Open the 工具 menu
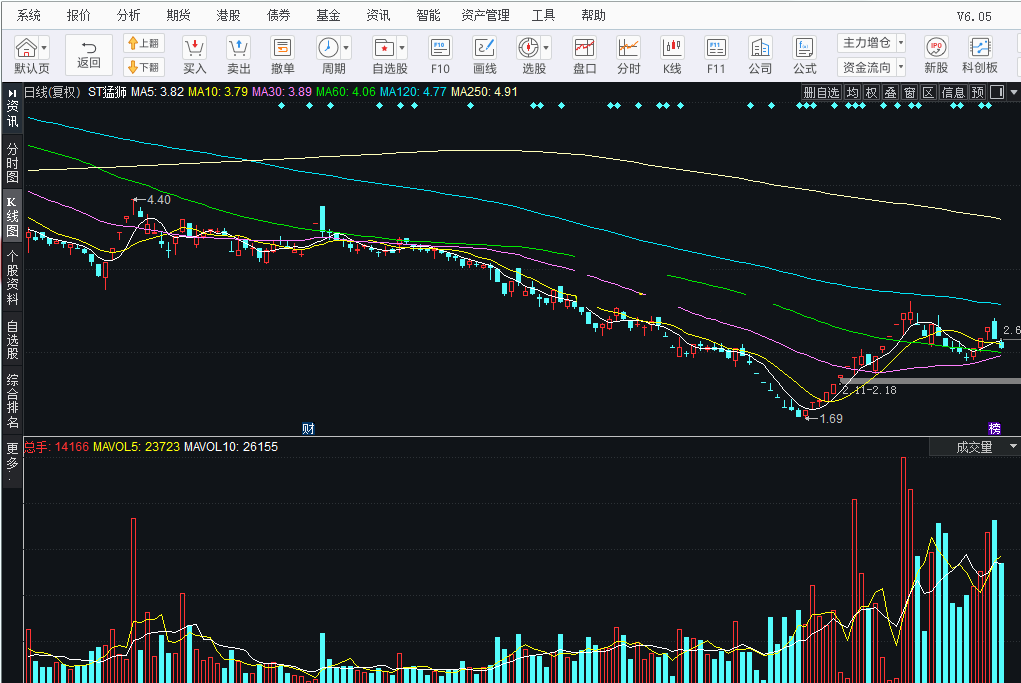The height and width of the screenshot is (683, 1021). pyautogui.click(x=544, y=15)
